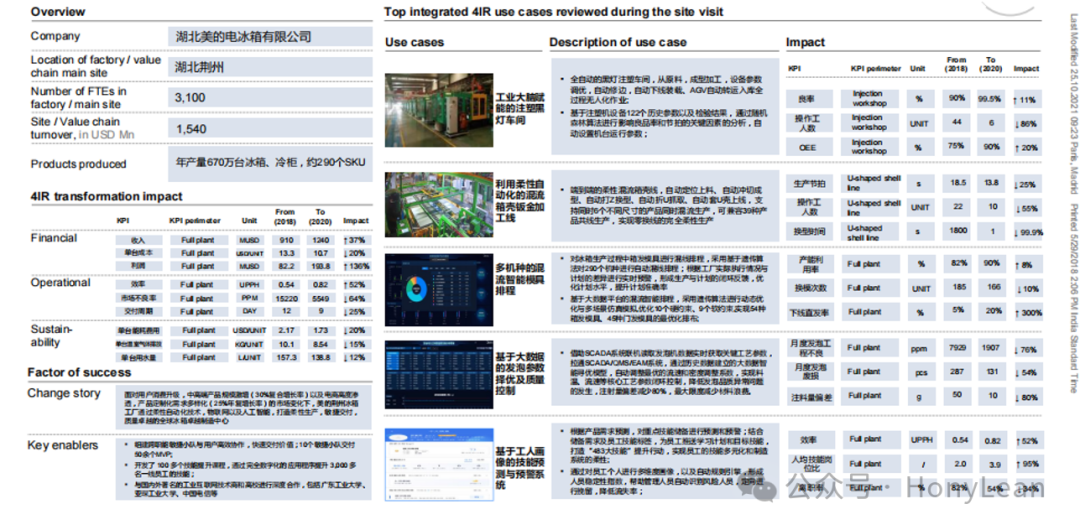Click the Description of use case header

point(617,42)
